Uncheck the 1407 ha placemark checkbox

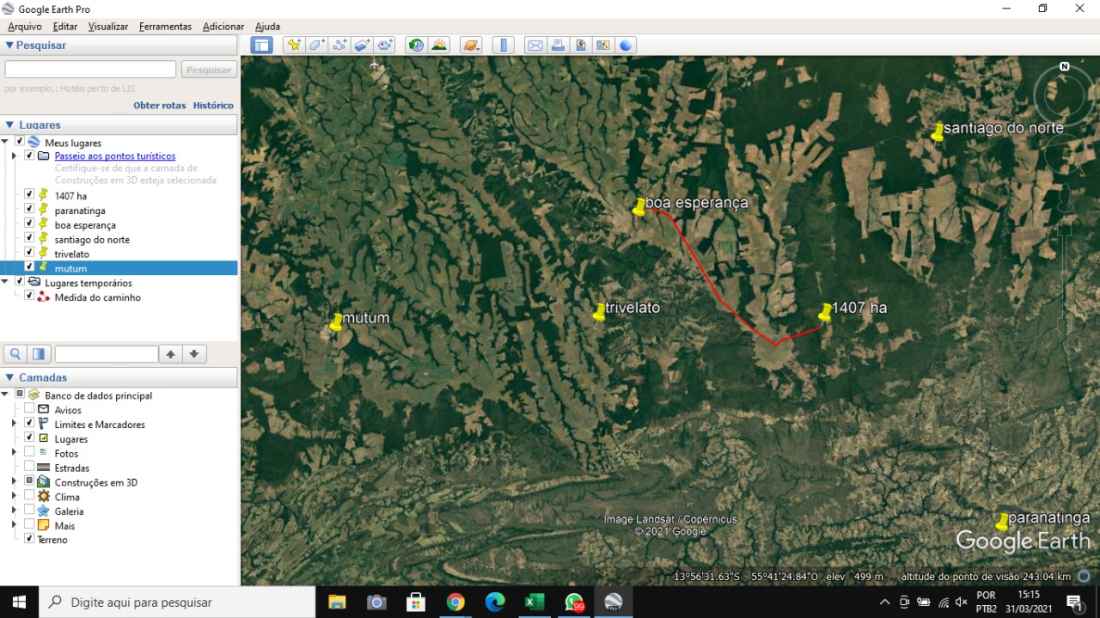(x=29, y=194)
